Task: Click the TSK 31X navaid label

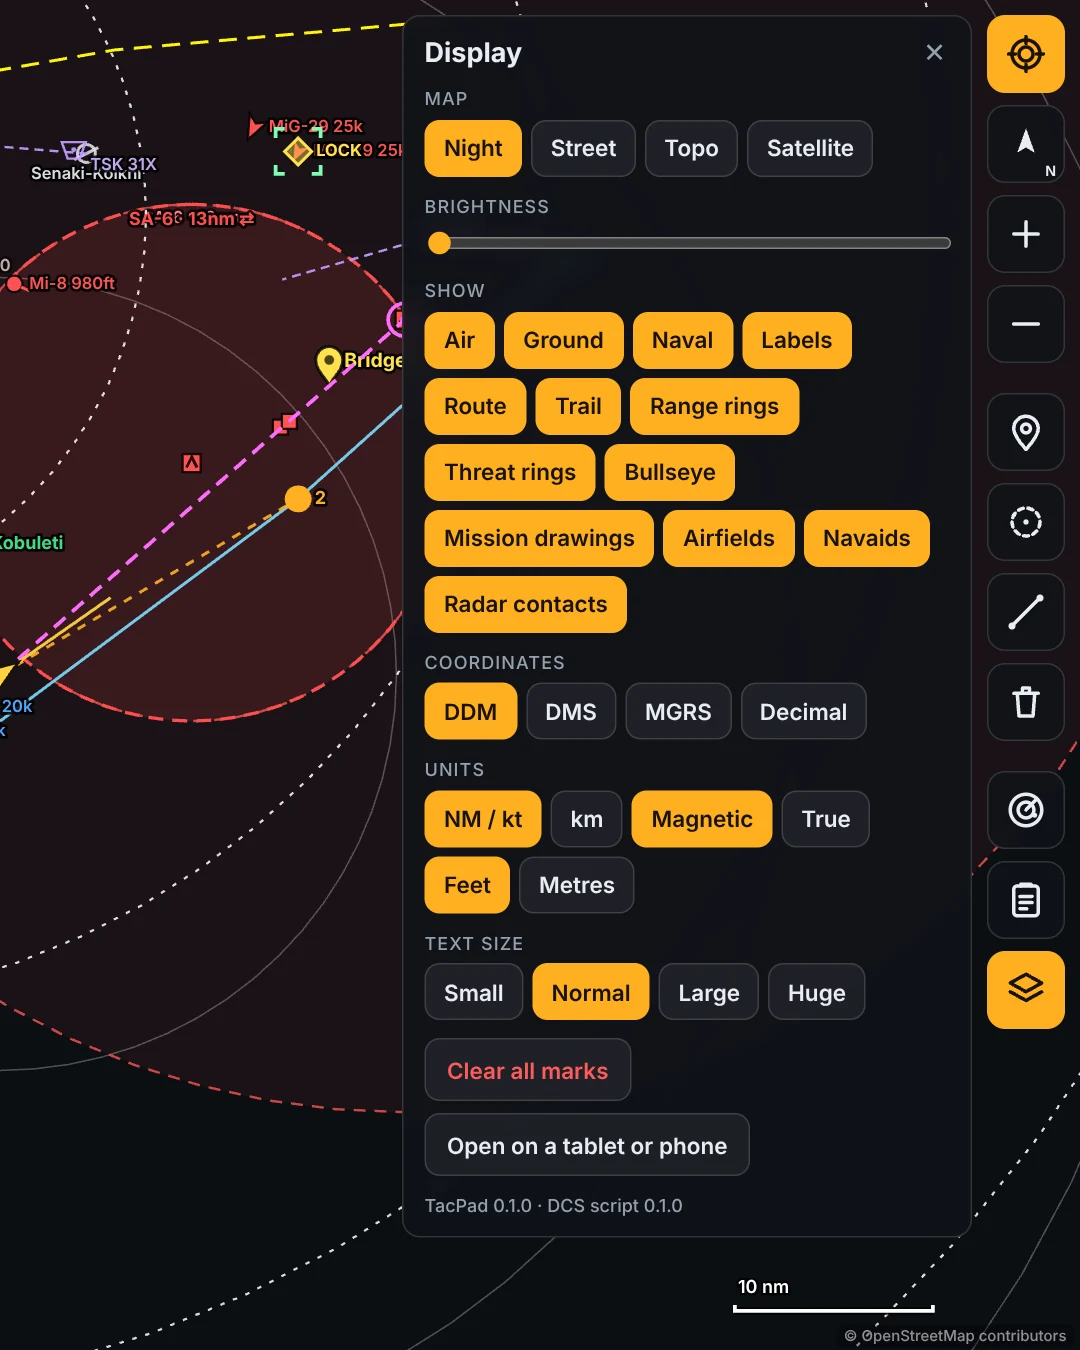Action: (124, 164)
